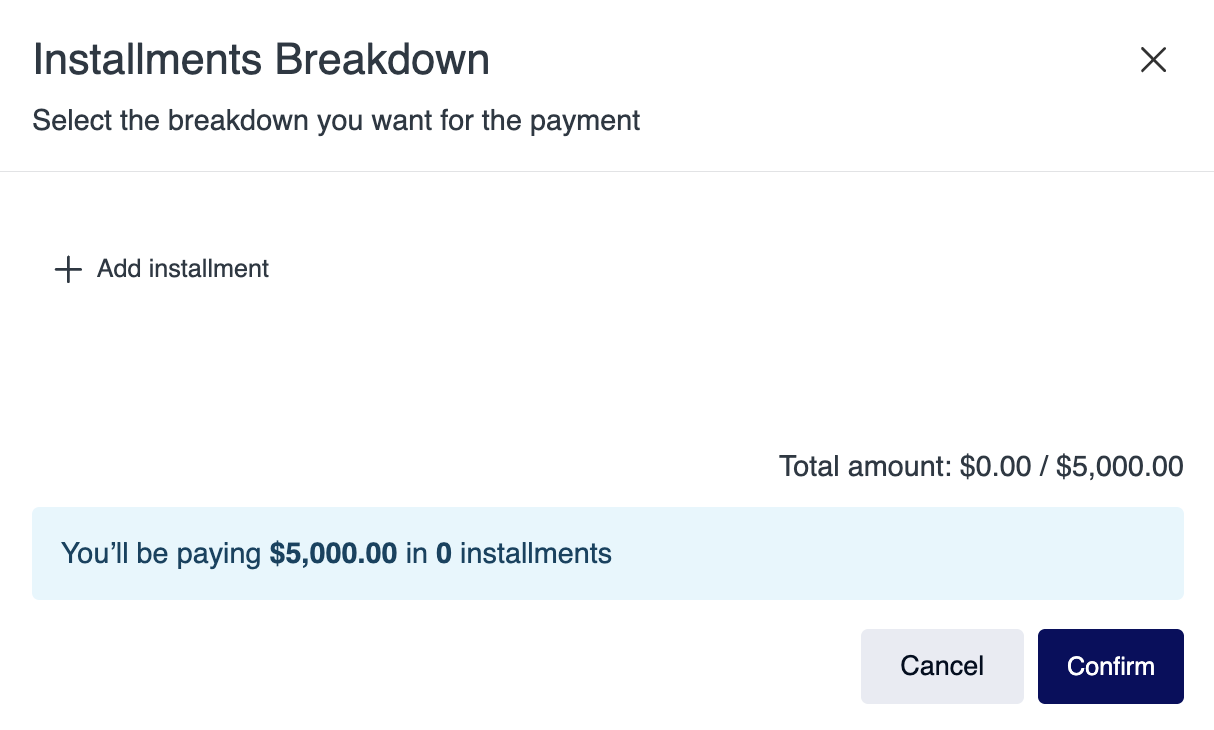Click the $0.00 current total value
The width and height of the screenshot is (1214, 730).
point(995,466)
